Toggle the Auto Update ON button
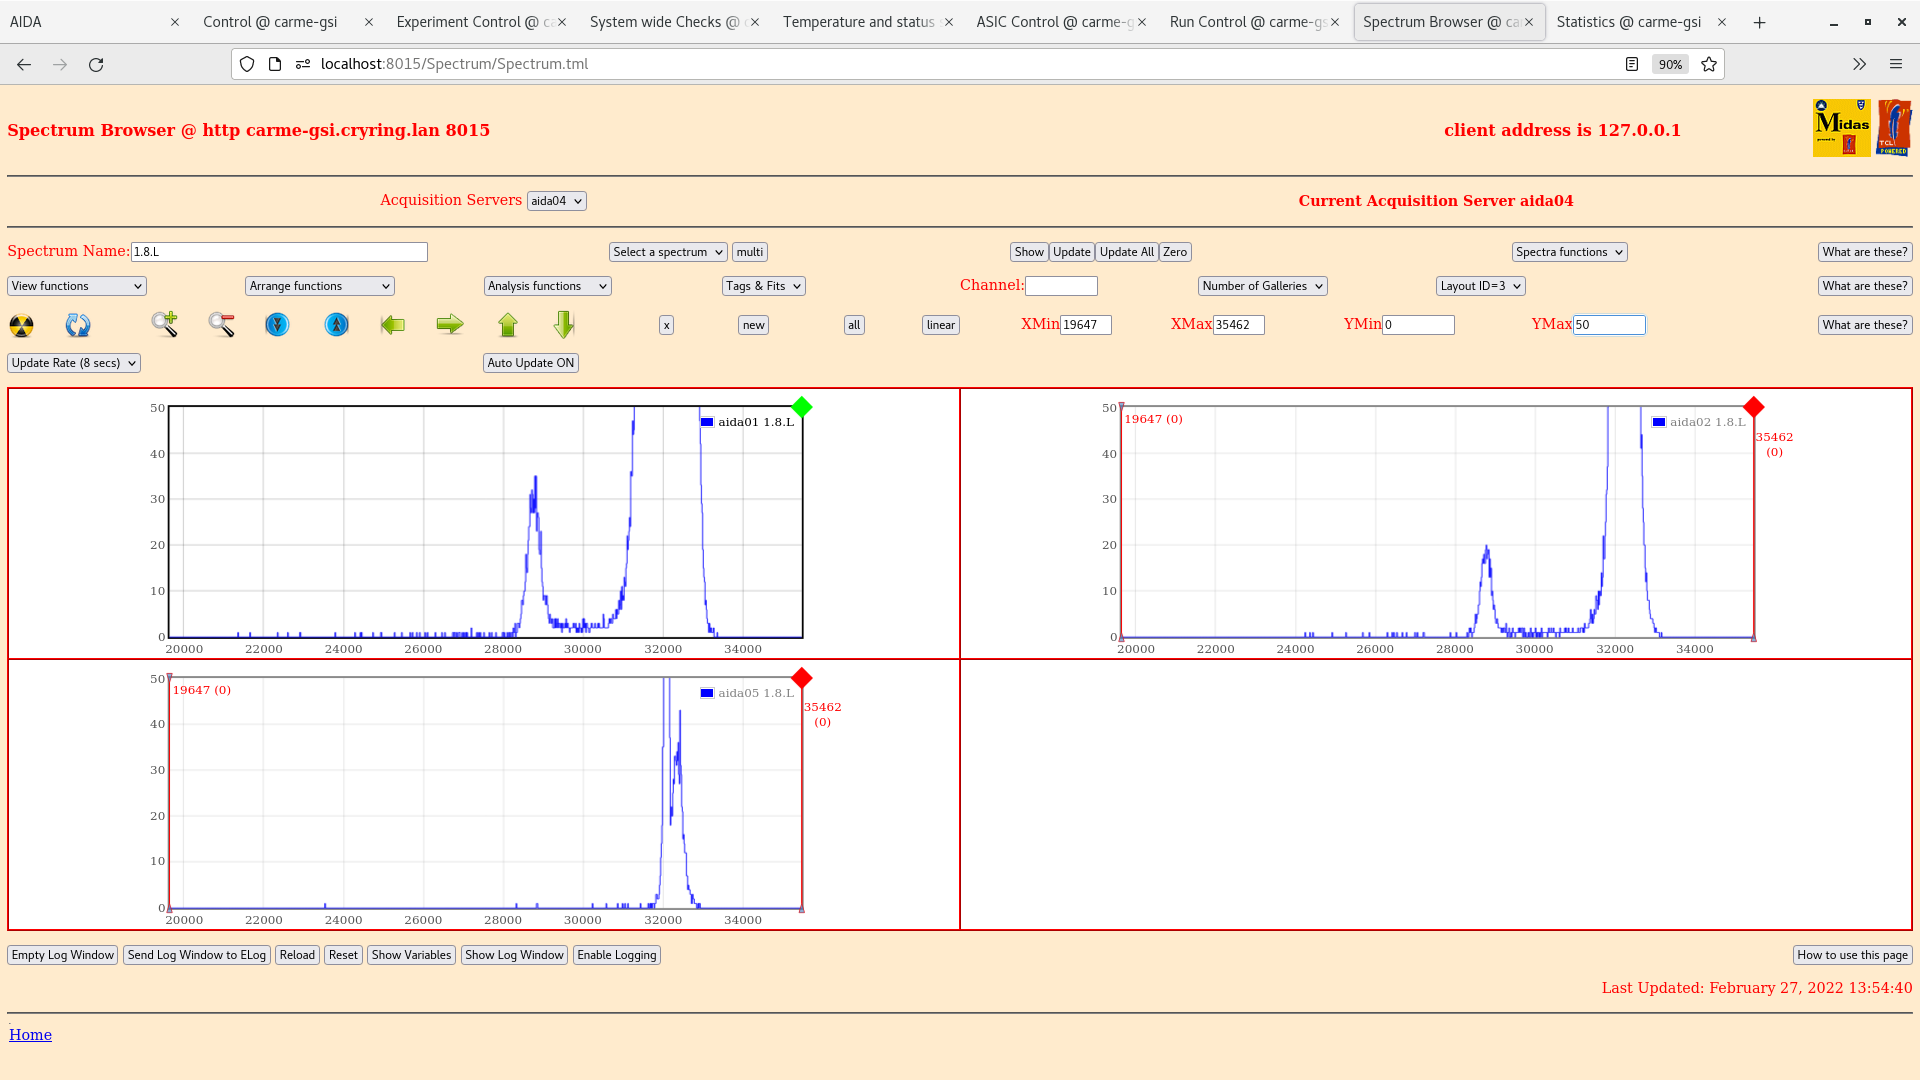This screenshot has height=1080, width=1920. (x=530, y=363)
